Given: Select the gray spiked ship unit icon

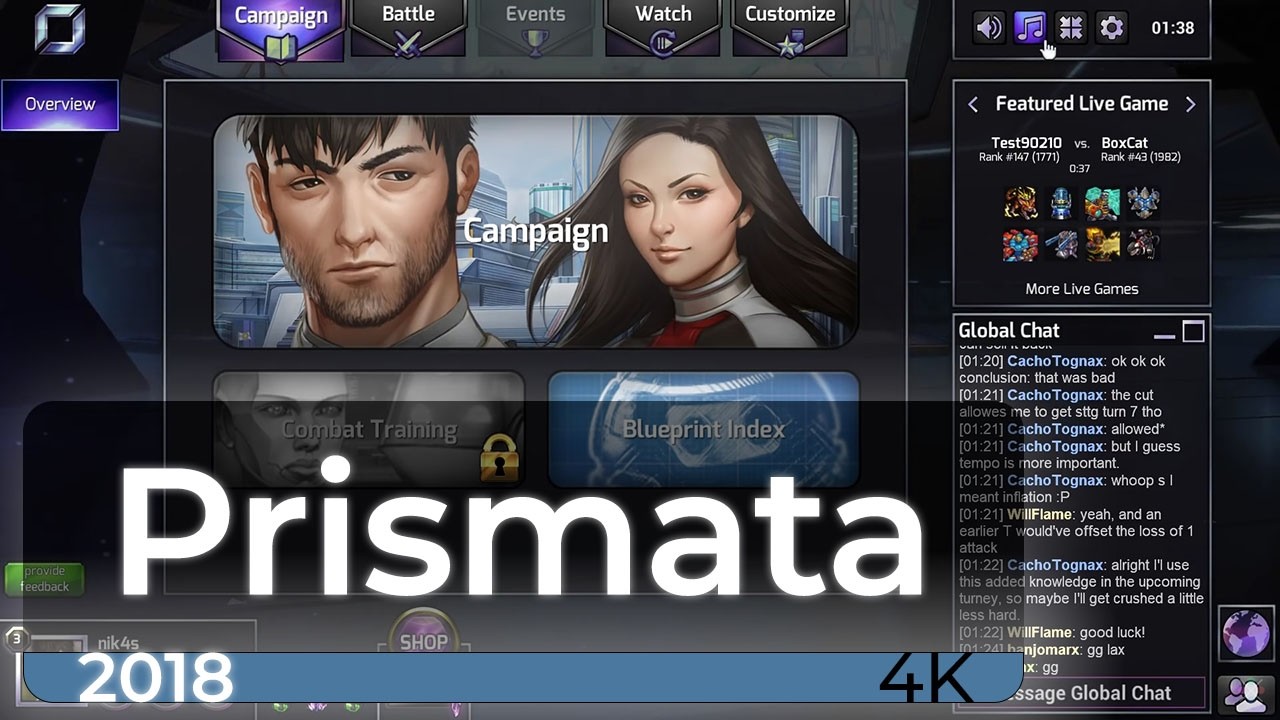Looking at the screenshot, I should (x=1143, y=203).
